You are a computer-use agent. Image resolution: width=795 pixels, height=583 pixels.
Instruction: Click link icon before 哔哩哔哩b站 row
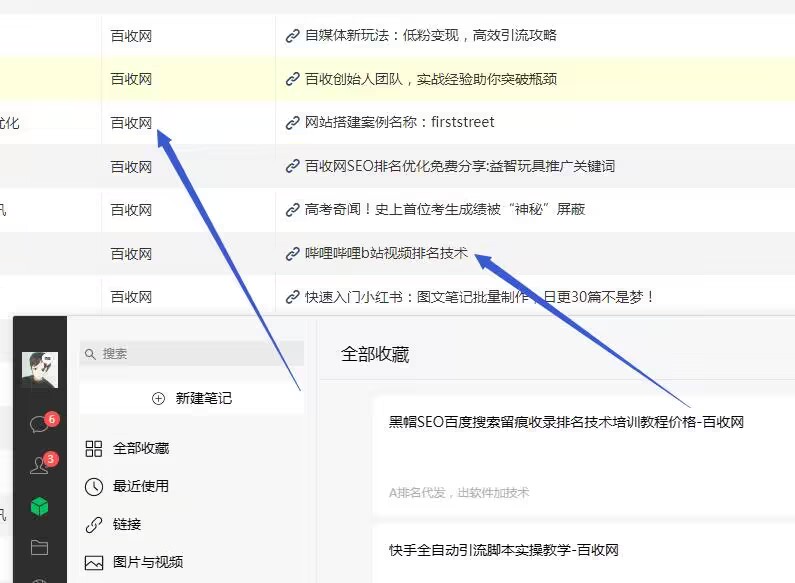click(x=293, y=253)
